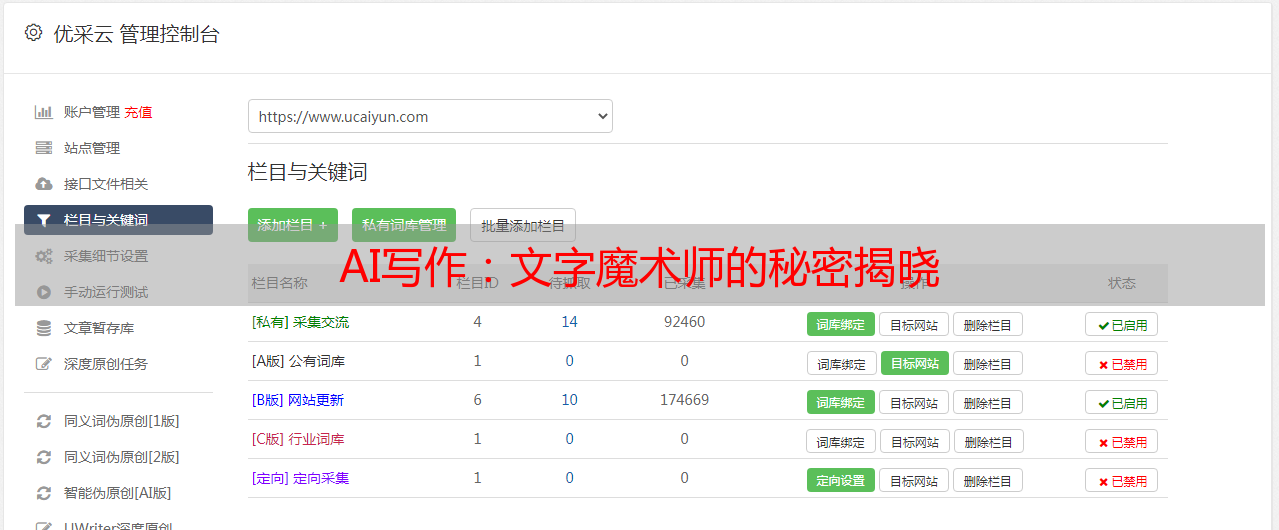The image size is (1279, 530).
Task: Click green 目标网站 for the 公有词库 row
Action: coord(915,363)
